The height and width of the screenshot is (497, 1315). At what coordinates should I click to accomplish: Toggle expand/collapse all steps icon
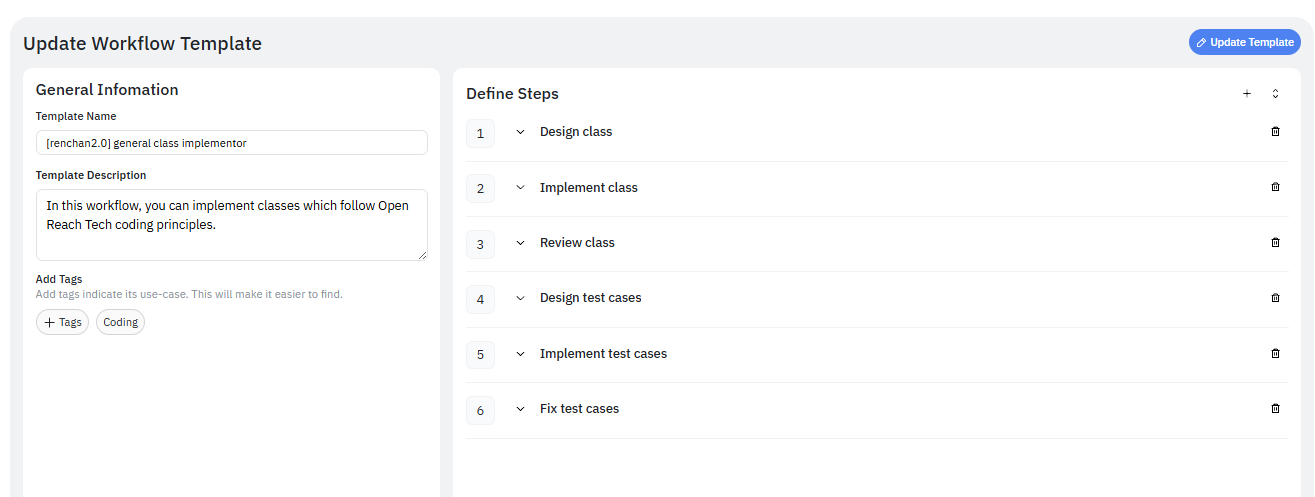pyautogui.click(x=1275, y=94)
